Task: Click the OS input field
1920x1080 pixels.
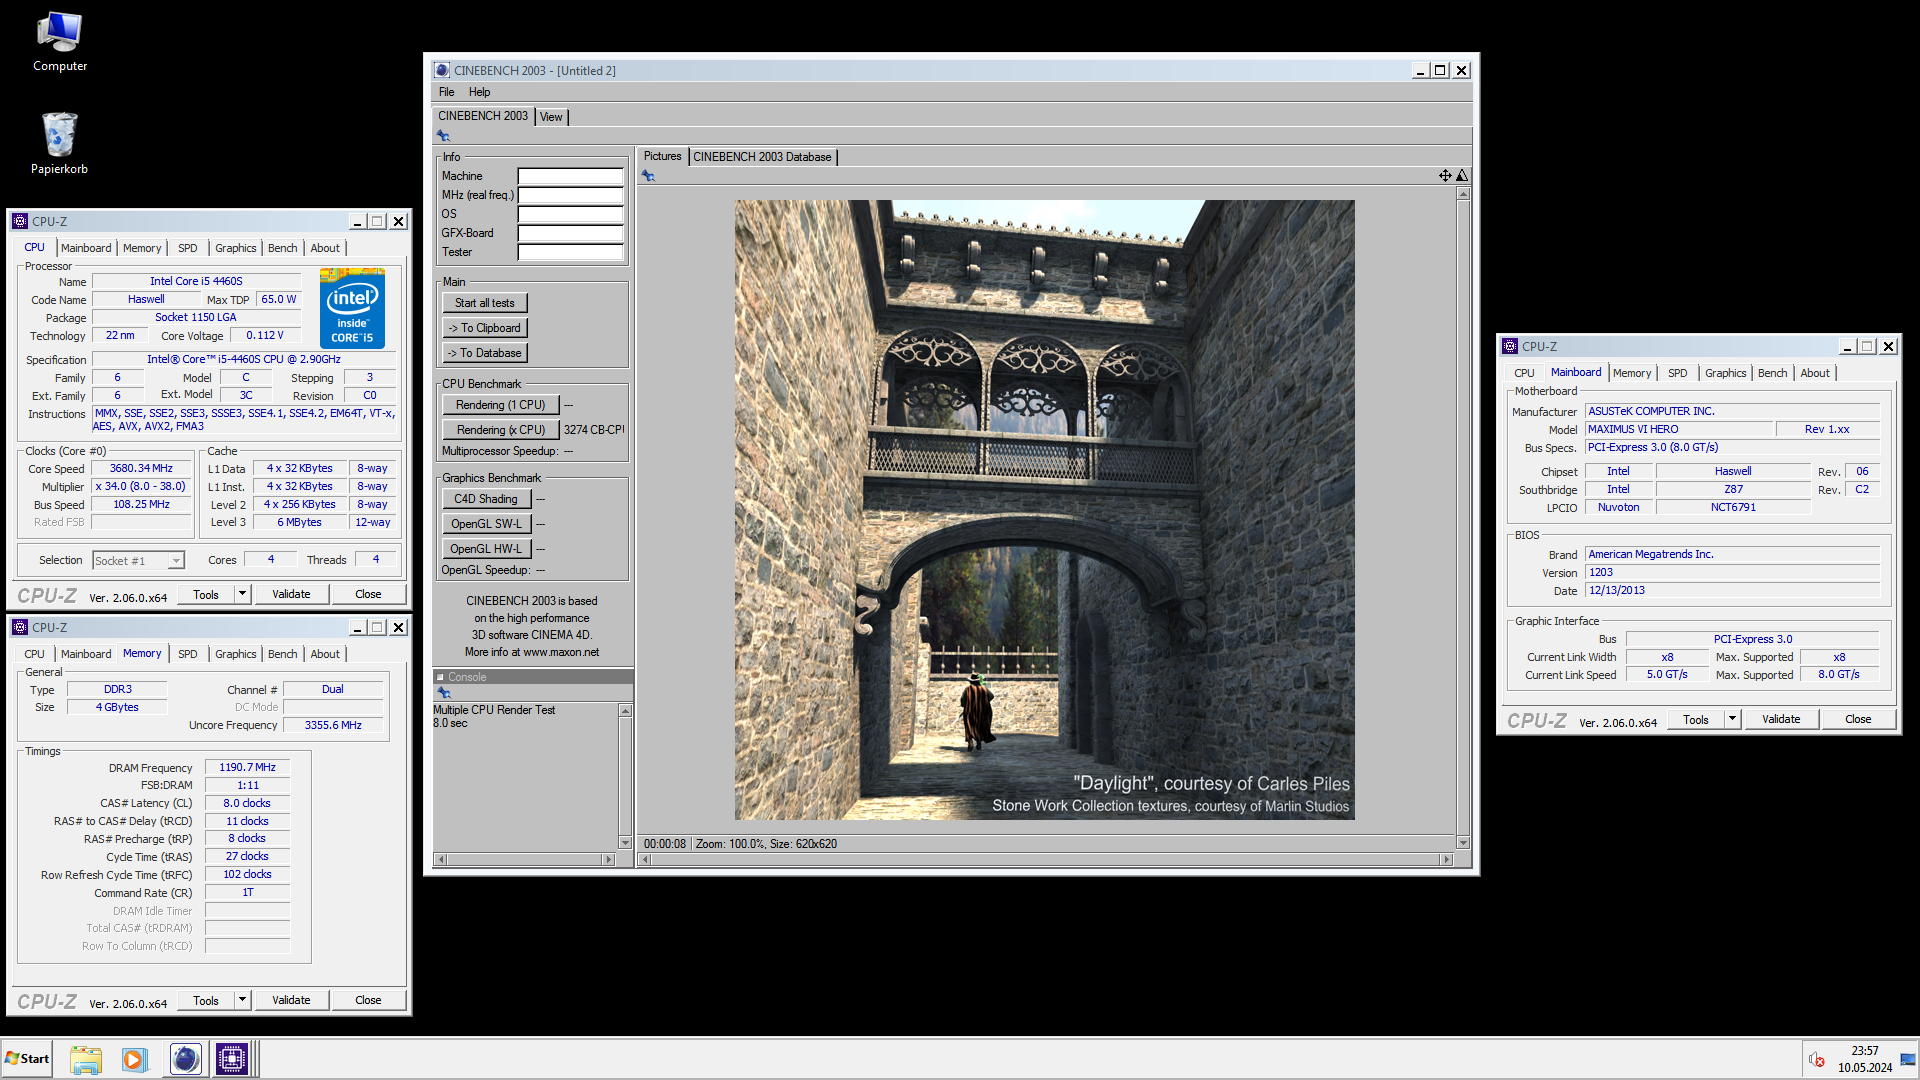Action: (x=571, y=214)
